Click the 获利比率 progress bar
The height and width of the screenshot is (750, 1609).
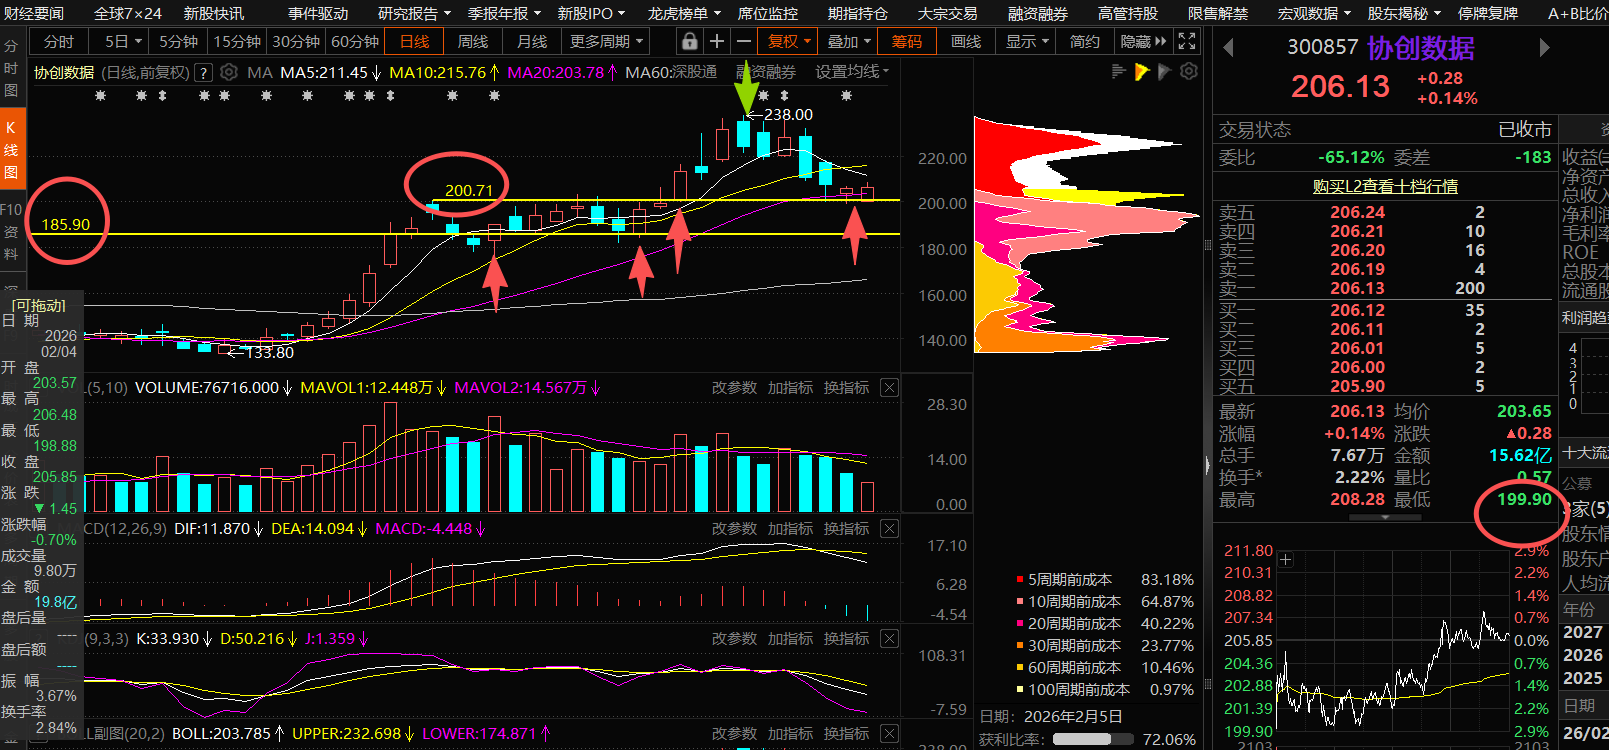pos(1092,739)
